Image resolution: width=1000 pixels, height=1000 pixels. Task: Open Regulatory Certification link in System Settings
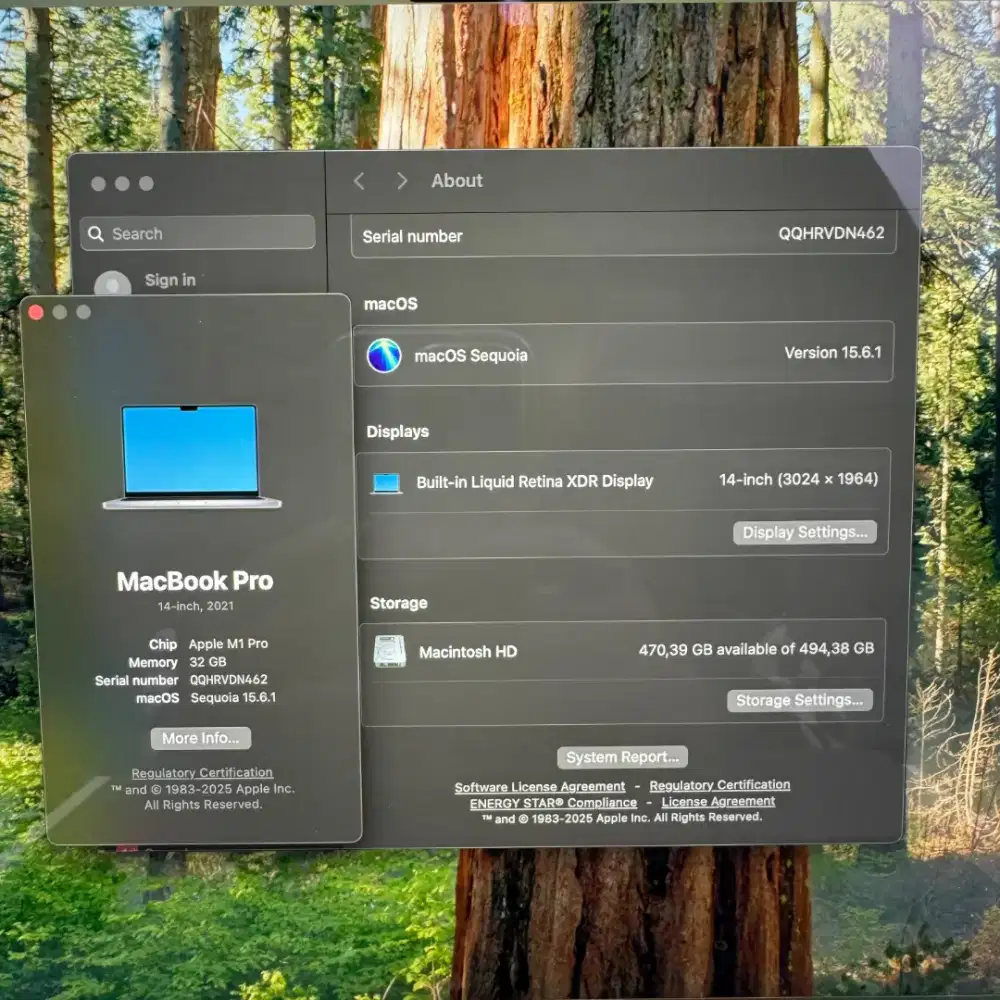pyautogui.click(x=719, y=785)
